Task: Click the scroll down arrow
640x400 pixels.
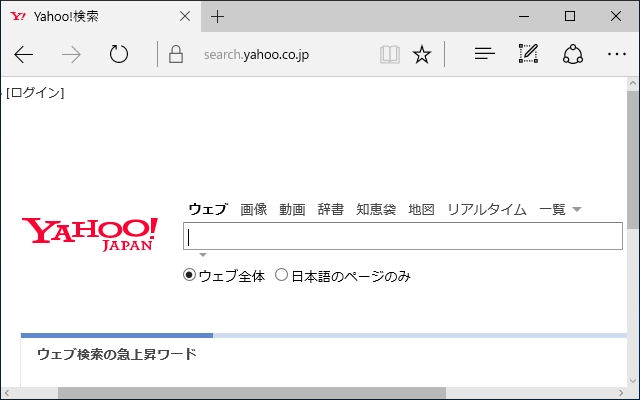Action: [x=633, y=380]
